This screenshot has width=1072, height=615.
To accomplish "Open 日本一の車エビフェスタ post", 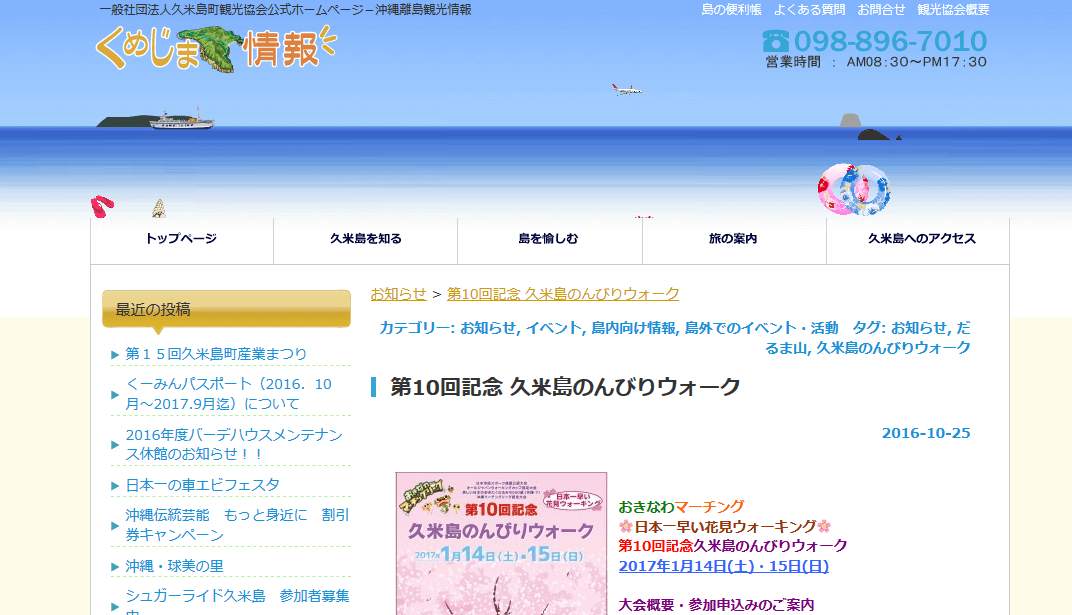I will (202, 485).
